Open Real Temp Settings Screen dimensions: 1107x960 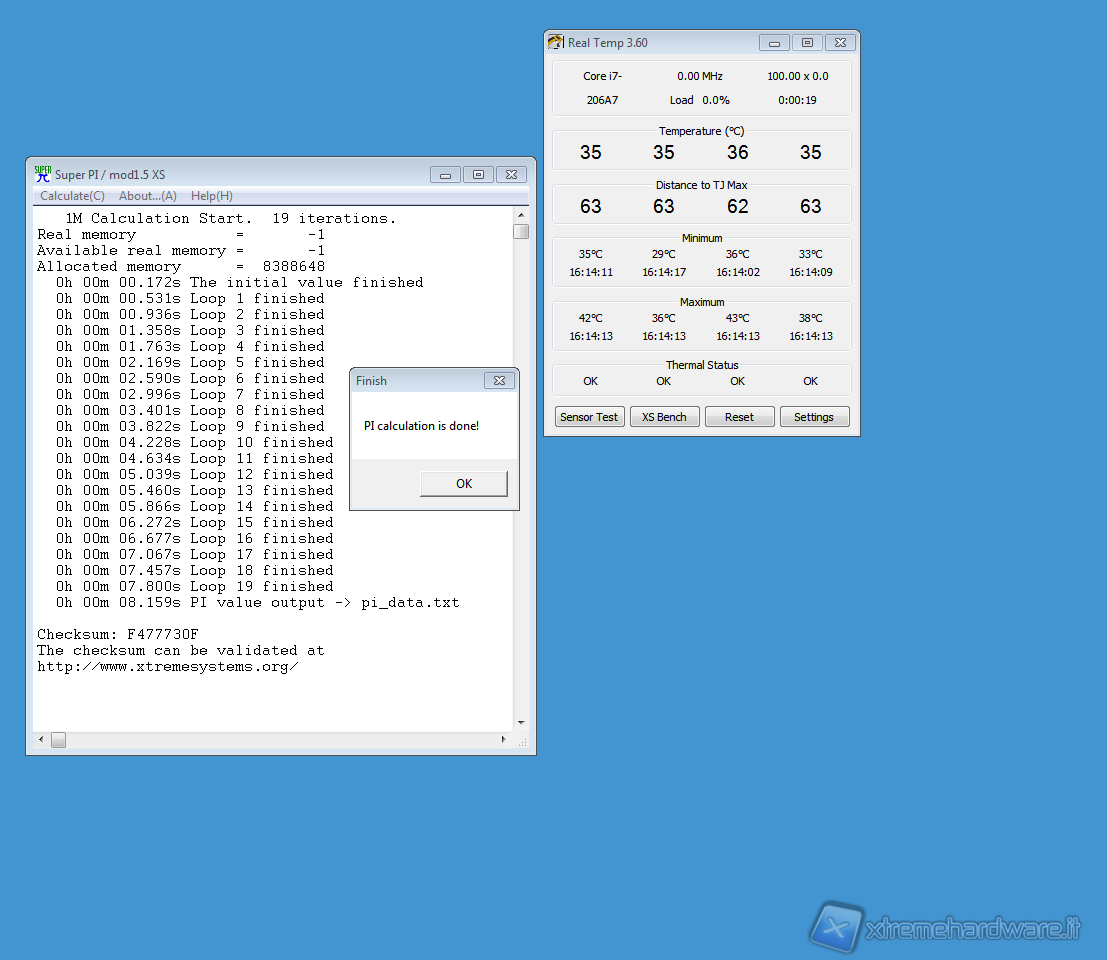pos(814,417)
